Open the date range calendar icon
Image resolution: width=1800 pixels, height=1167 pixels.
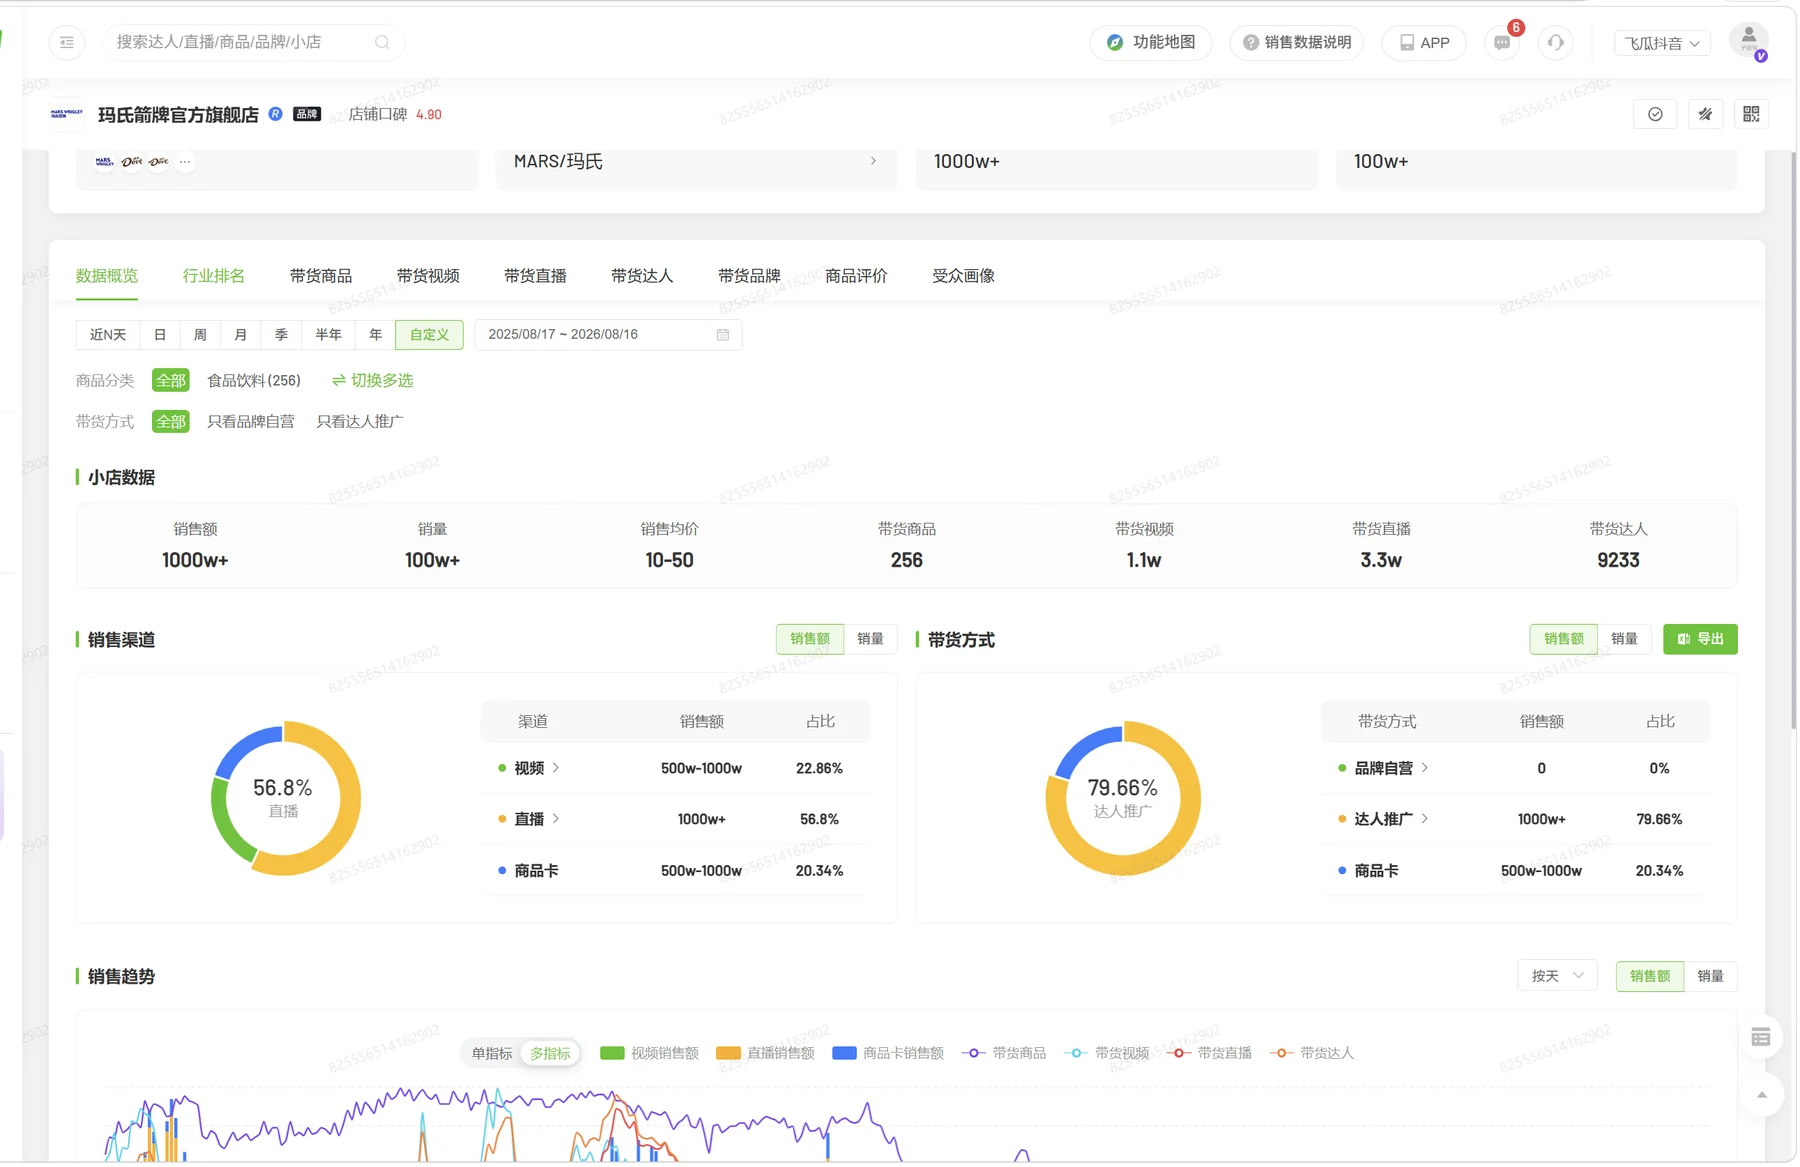point(723,335)
